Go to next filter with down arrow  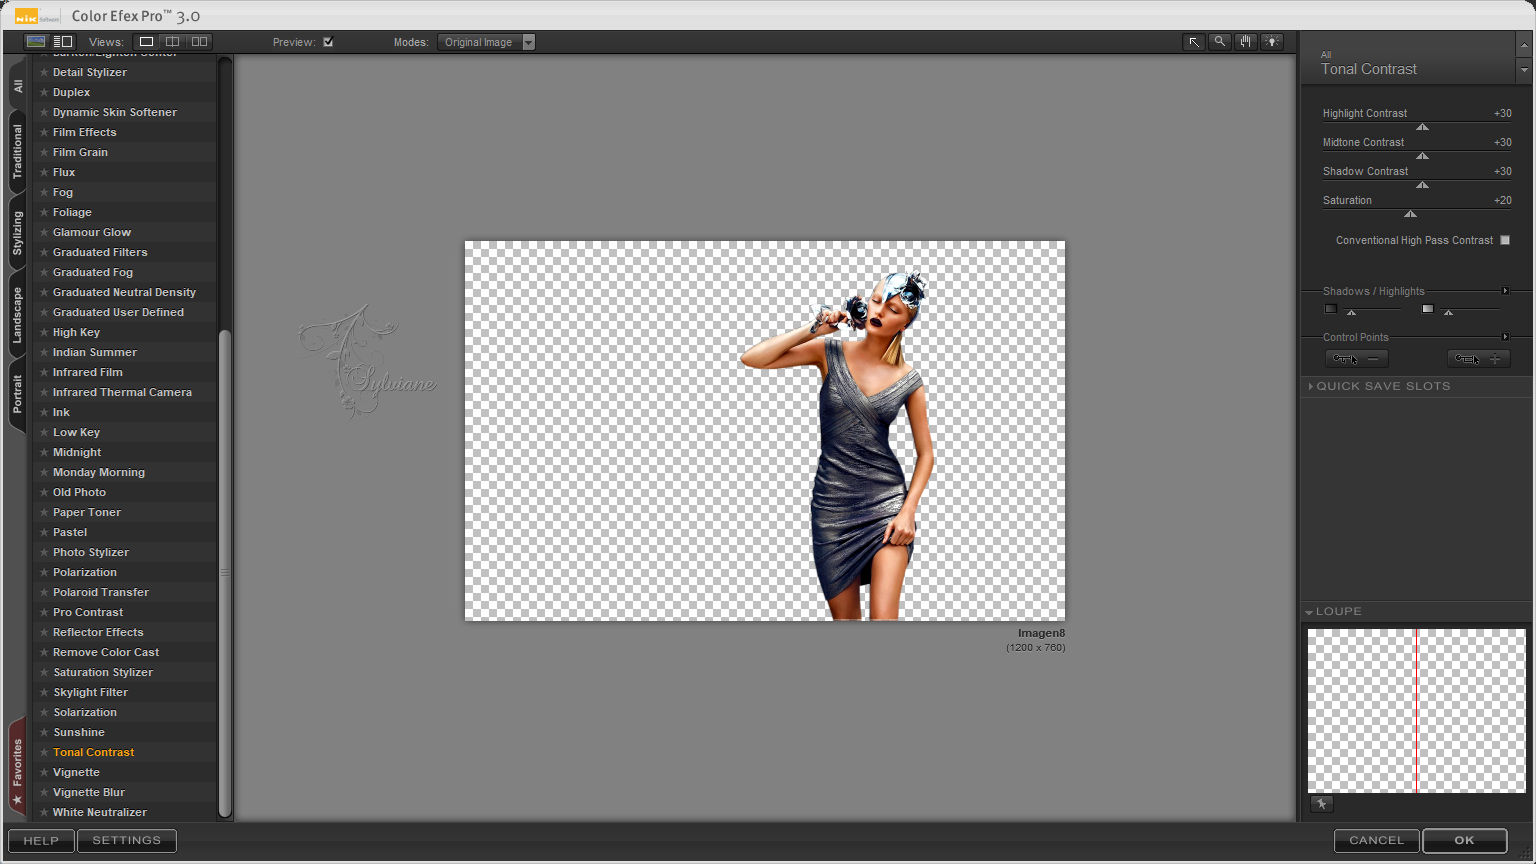pos(1524,71)
